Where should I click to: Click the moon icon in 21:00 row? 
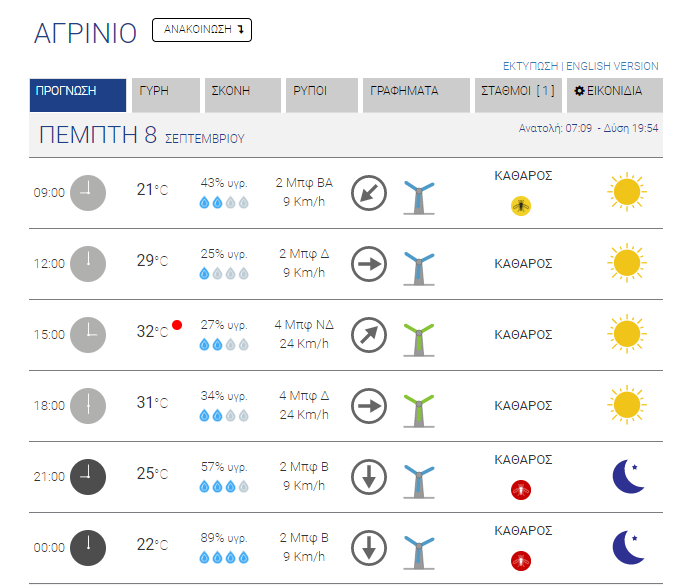point(629,477)
